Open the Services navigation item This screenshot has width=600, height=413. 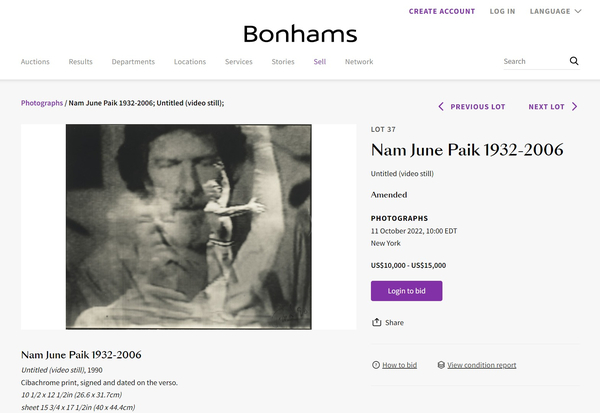(239, 62)
